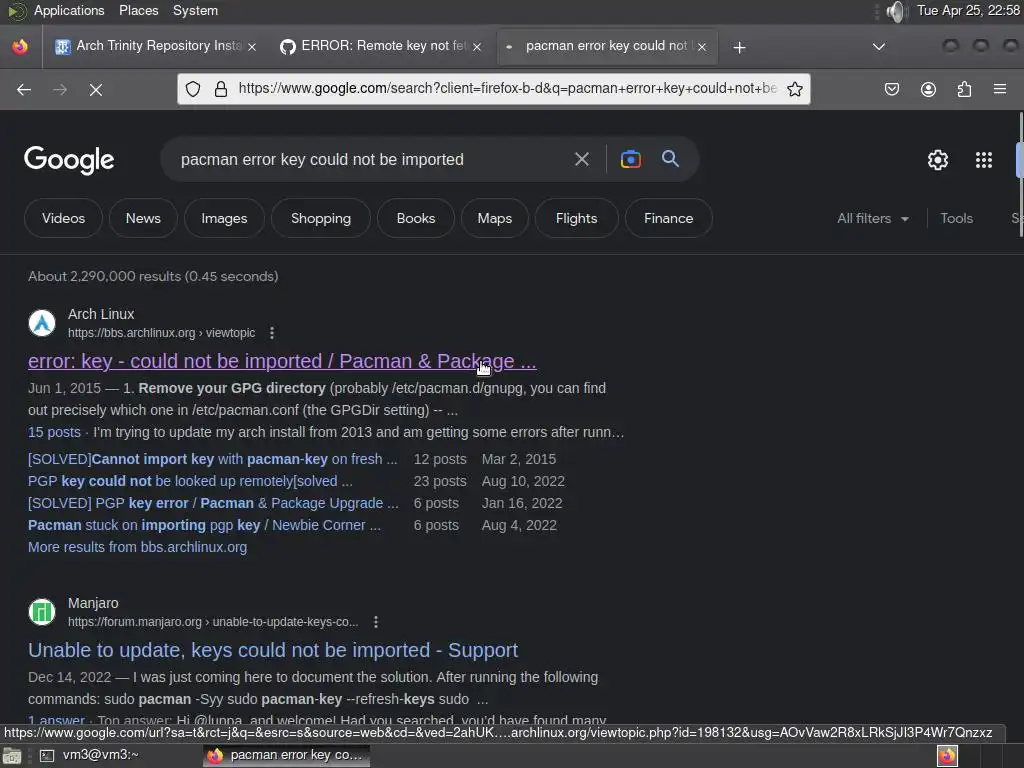Click Arch Linux site favicon
The height and width of the screenshot is (768, 1024).
[x=42, y=323]
